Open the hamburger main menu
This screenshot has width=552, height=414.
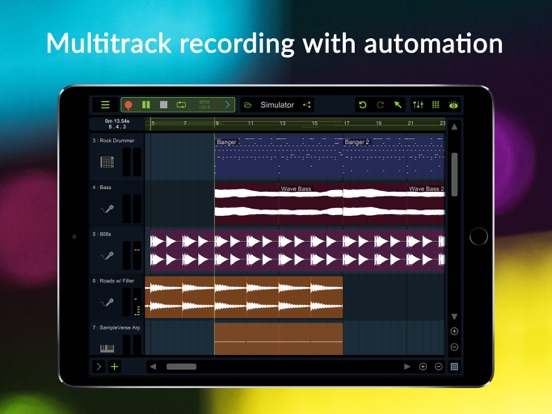[x=105, y=105]
